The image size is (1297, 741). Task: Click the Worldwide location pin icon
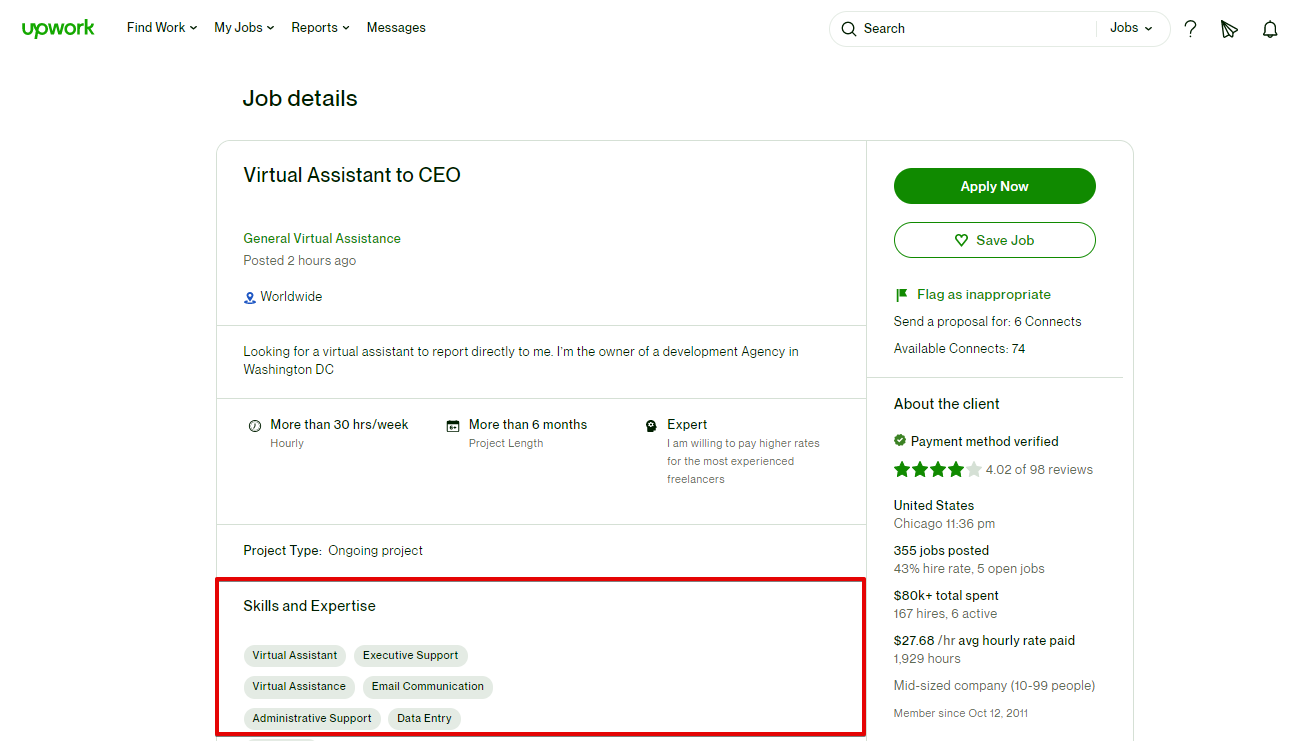point(250,297)
